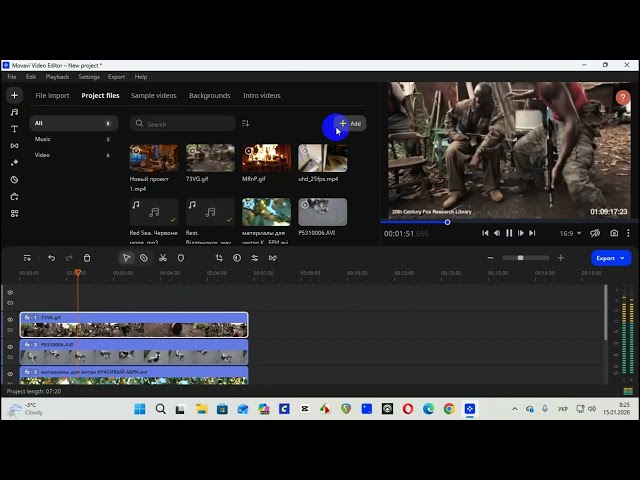Open the Transition wizard icon
The height and width of the screenshot is (480, 640).
tap(273, 258)
